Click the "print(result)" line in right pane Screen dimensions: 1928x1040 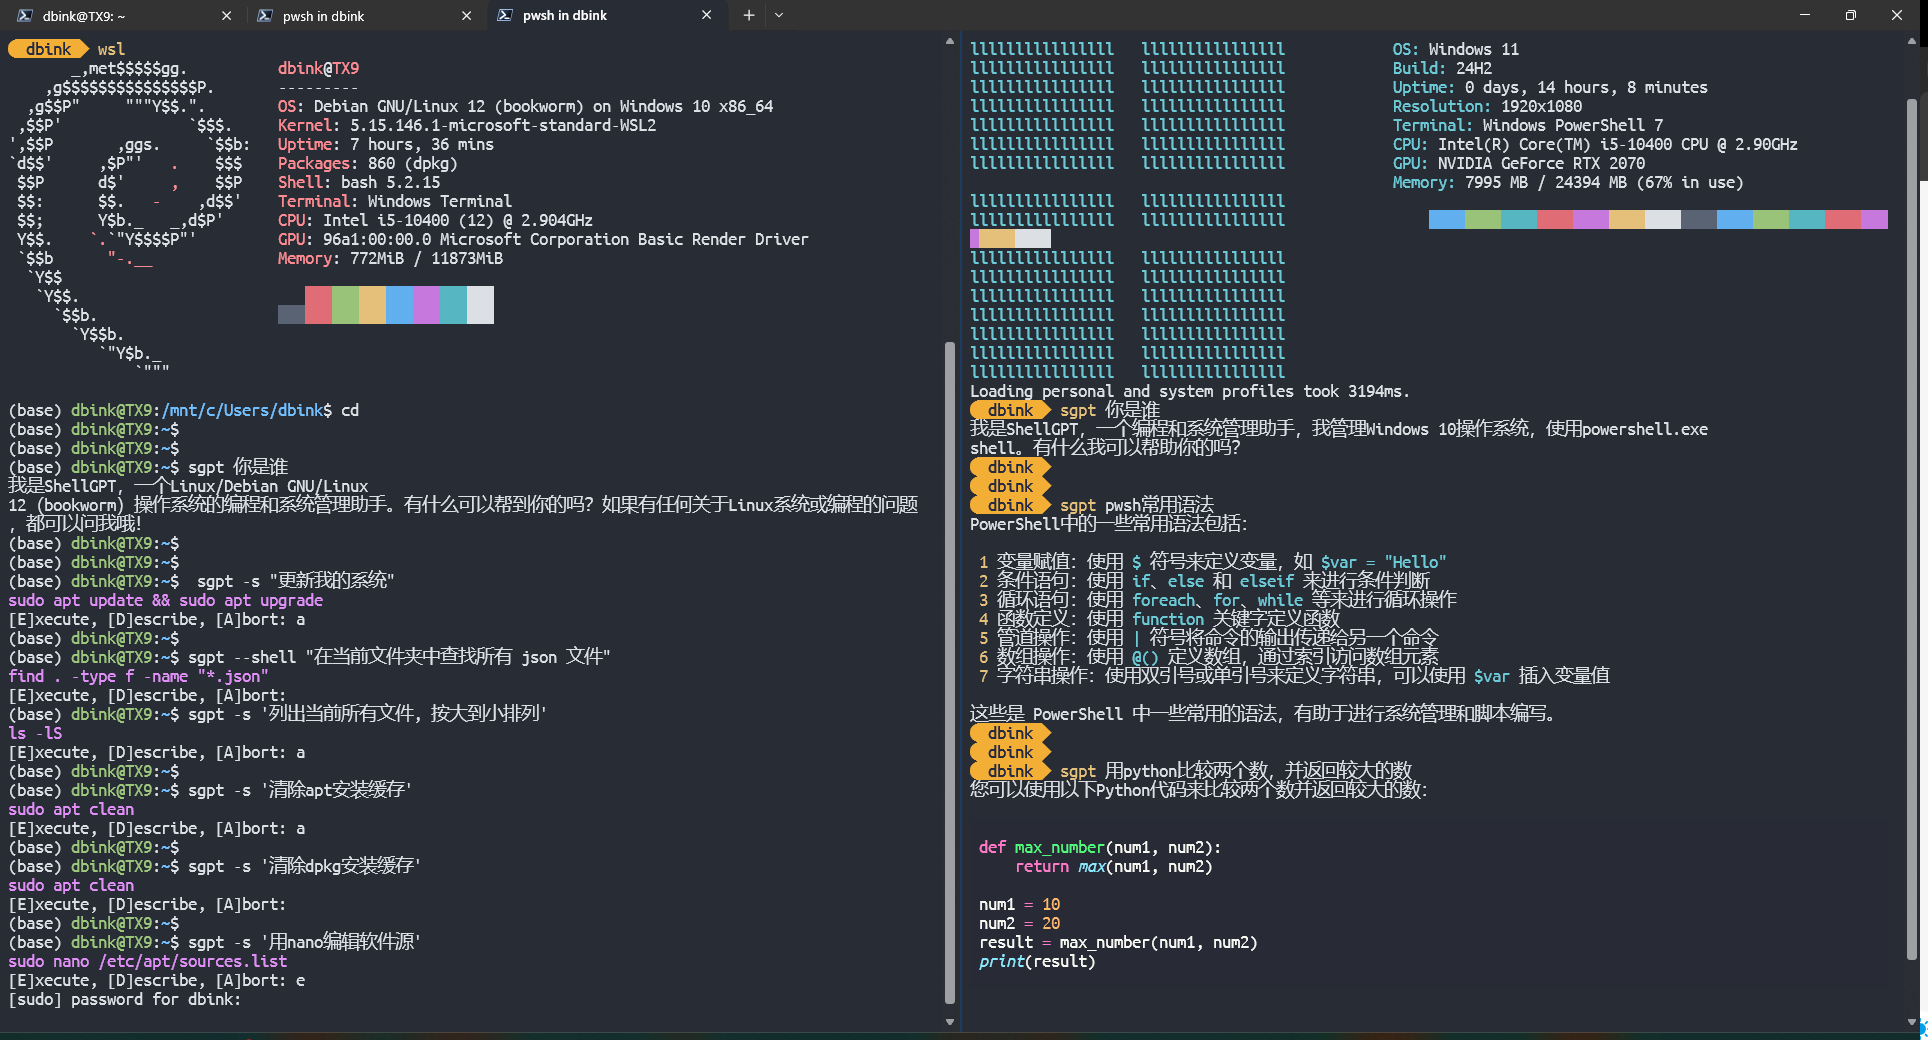click(x=1037, y=961)
